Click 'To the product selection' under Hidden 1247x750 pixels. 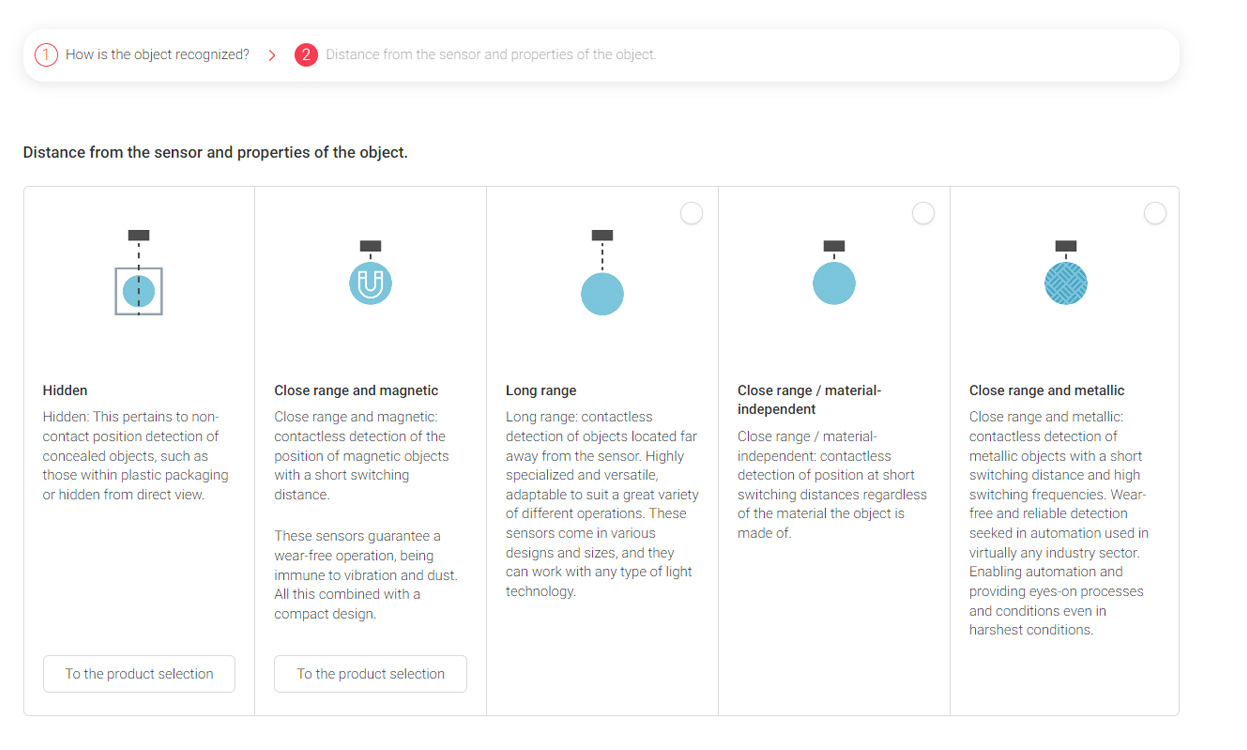click(x=139, y=674)
